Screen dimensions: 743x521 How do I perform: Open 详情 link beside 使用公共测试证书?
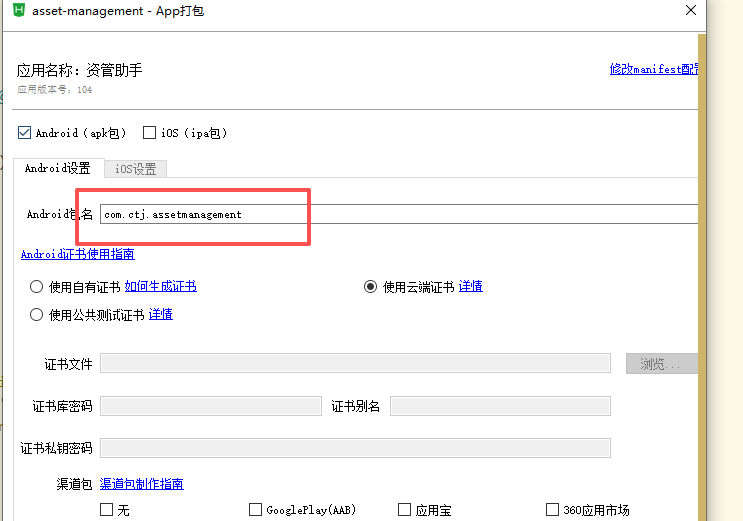click(x=160, y=314)
